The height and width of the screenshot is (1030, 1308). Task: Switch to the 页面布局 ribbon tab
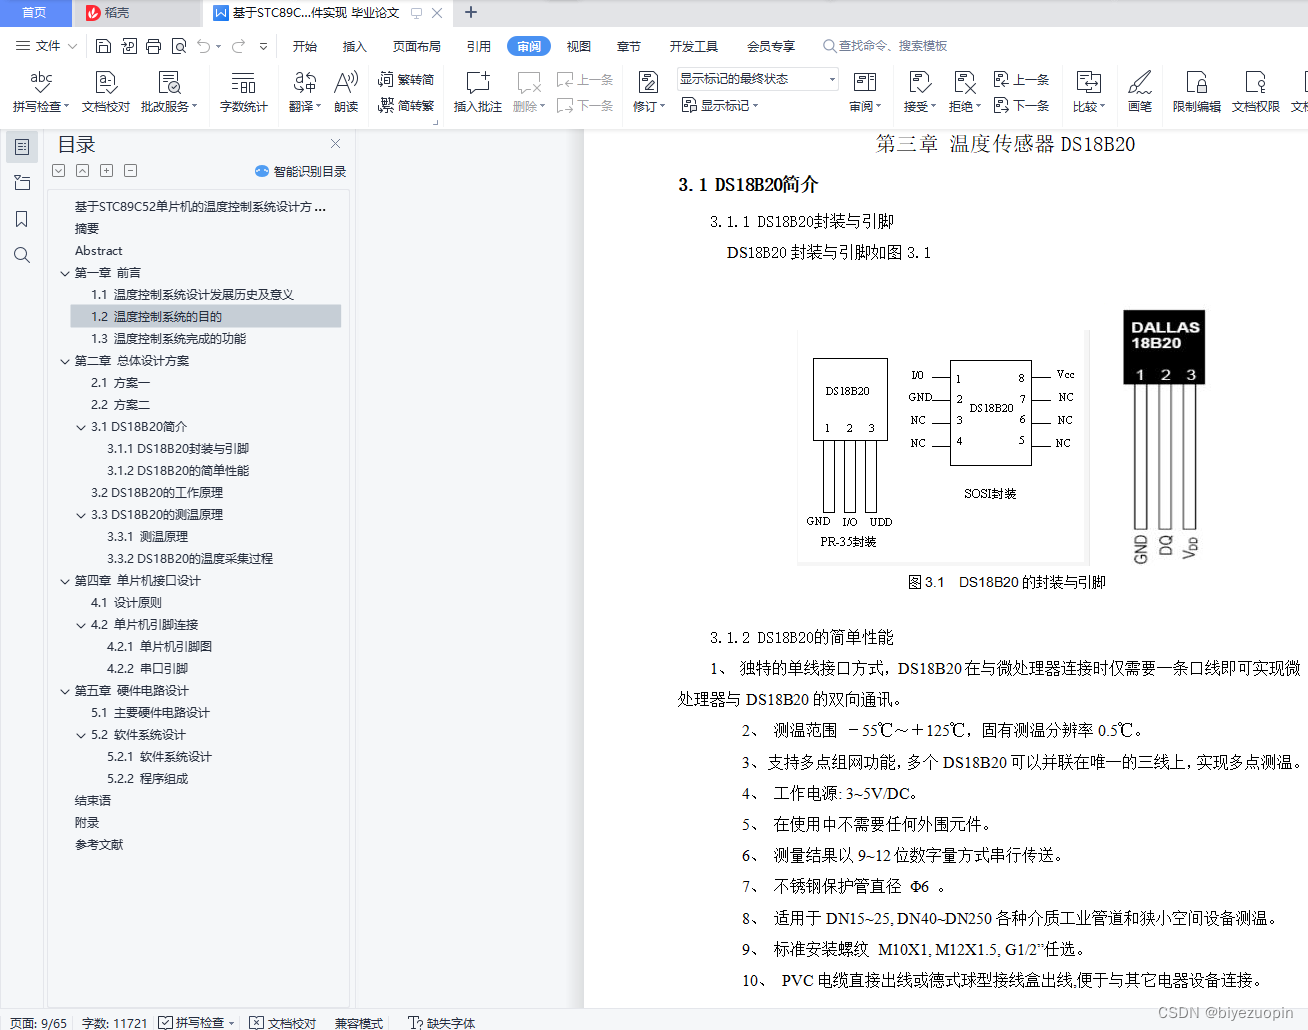[417, 46]
